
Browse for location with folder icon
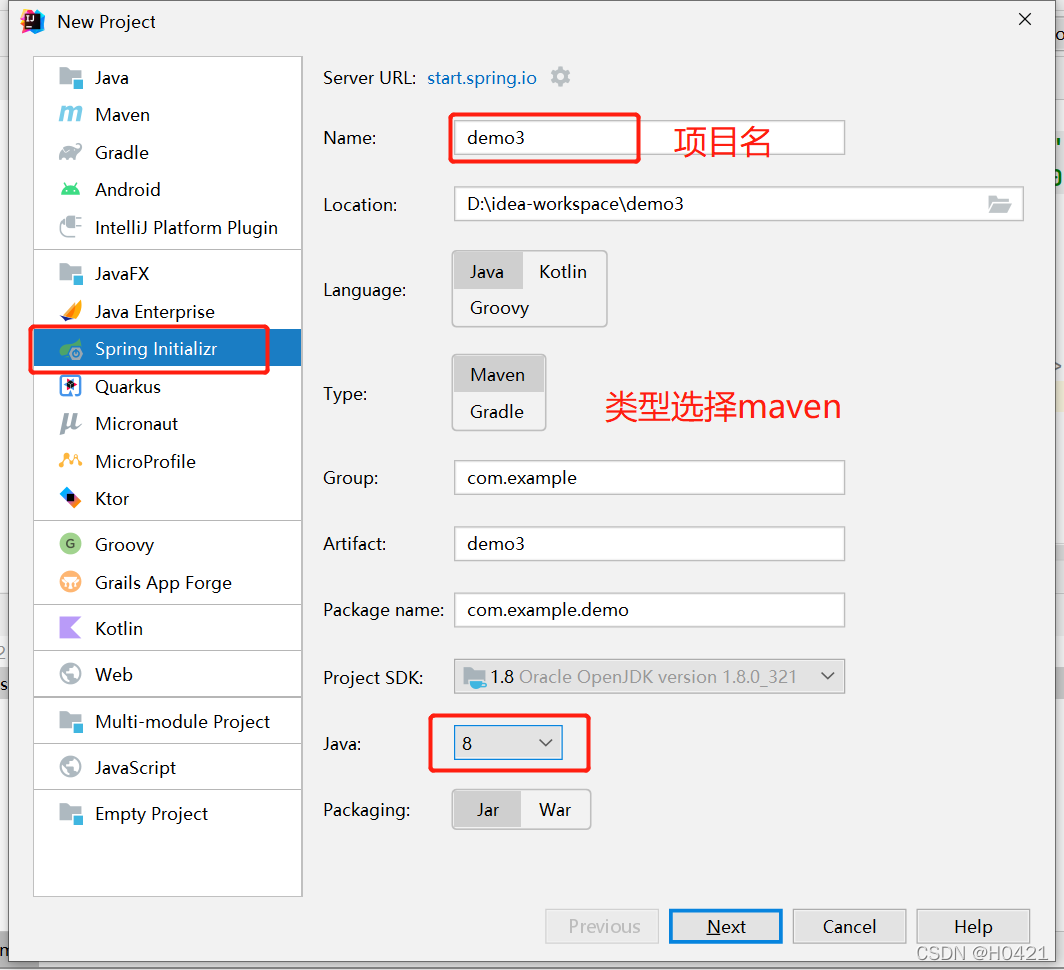(1000, 204)
